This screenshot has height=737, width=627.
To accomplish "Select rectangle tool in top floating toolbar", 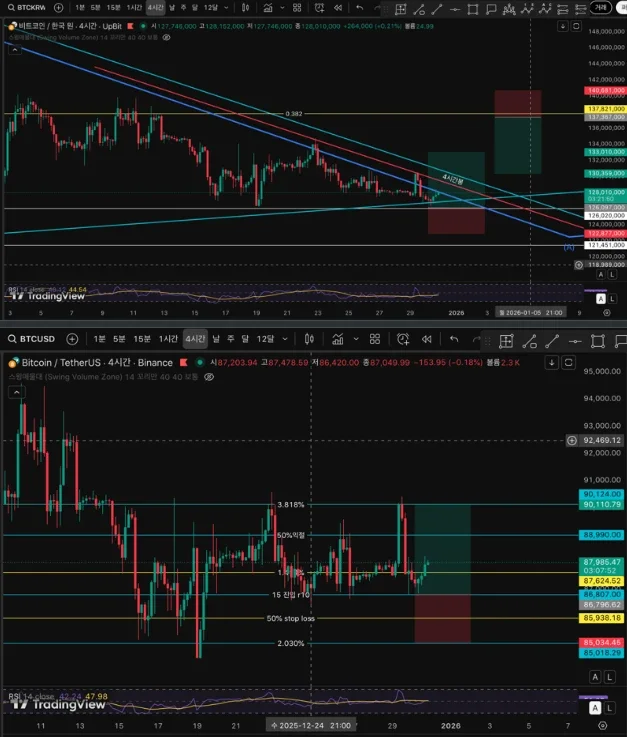I will tap(473, 9).
